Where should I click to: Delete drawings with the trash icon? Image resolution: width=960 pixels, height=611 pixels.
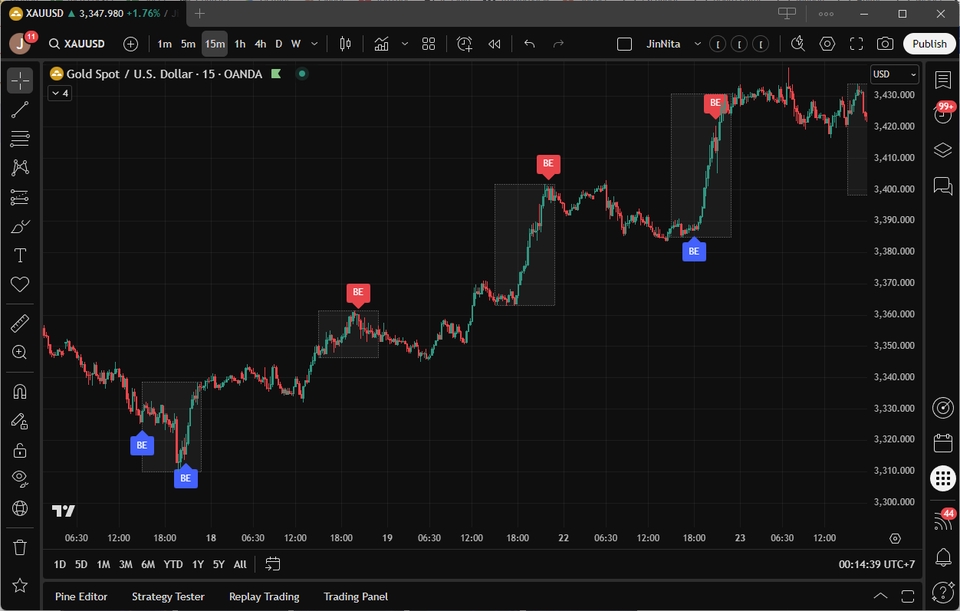(x=20, y=547)
